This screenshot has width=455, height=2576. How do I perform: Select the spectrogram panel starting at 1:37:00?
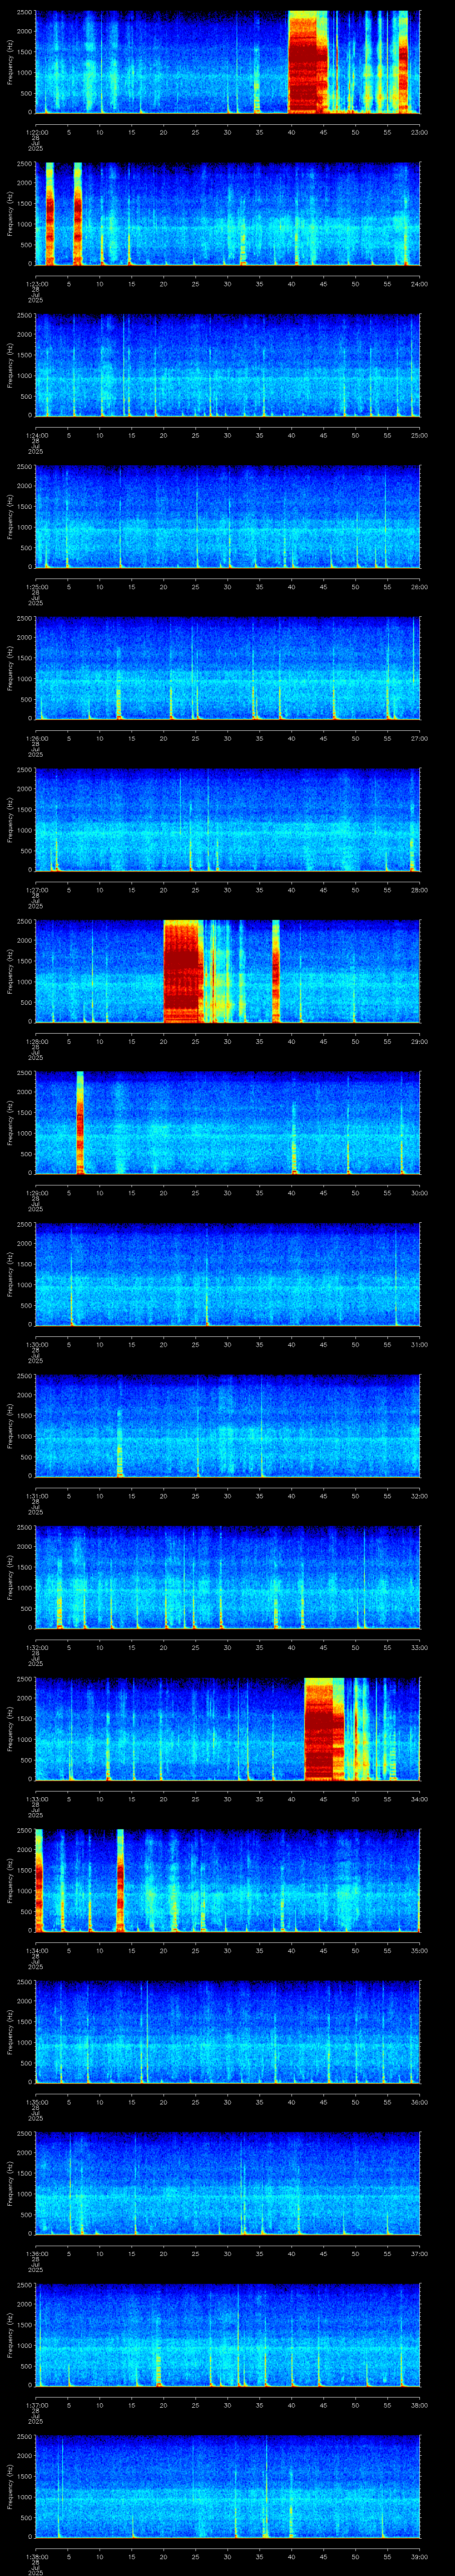tap(227, 2335)
